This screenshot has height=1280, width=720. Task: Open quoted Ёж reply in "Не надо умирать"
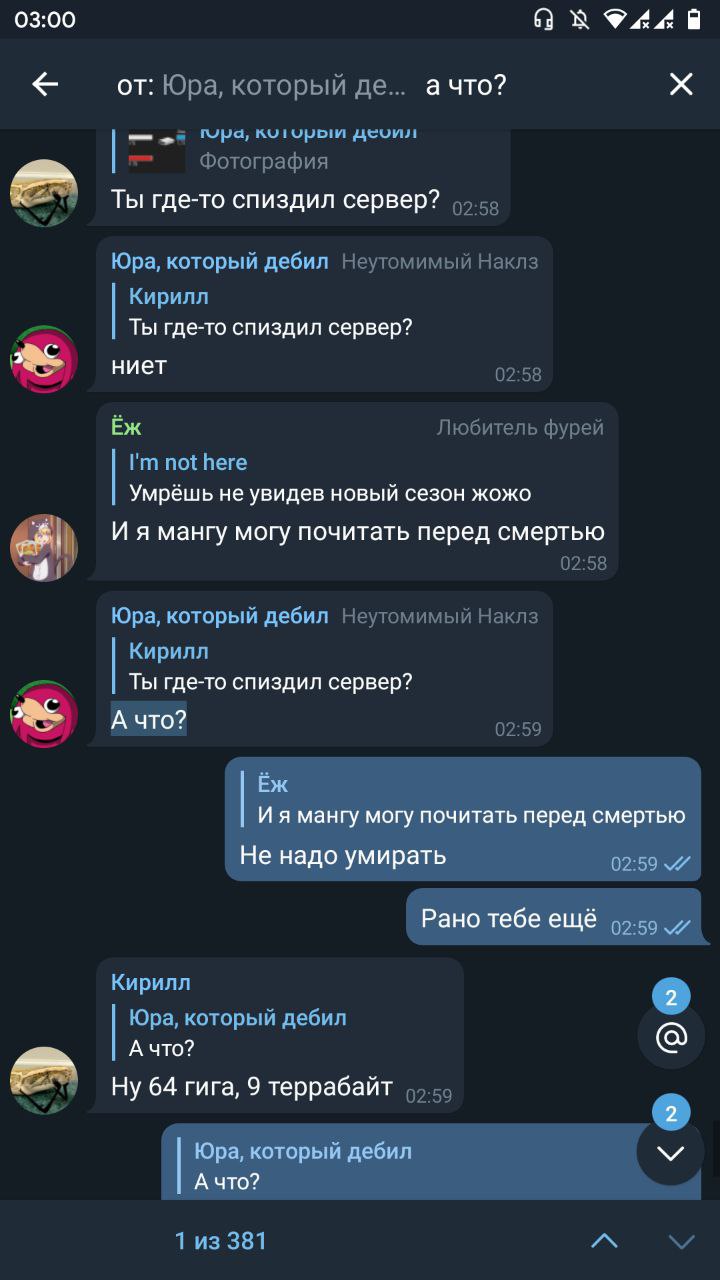pos(463,800)
